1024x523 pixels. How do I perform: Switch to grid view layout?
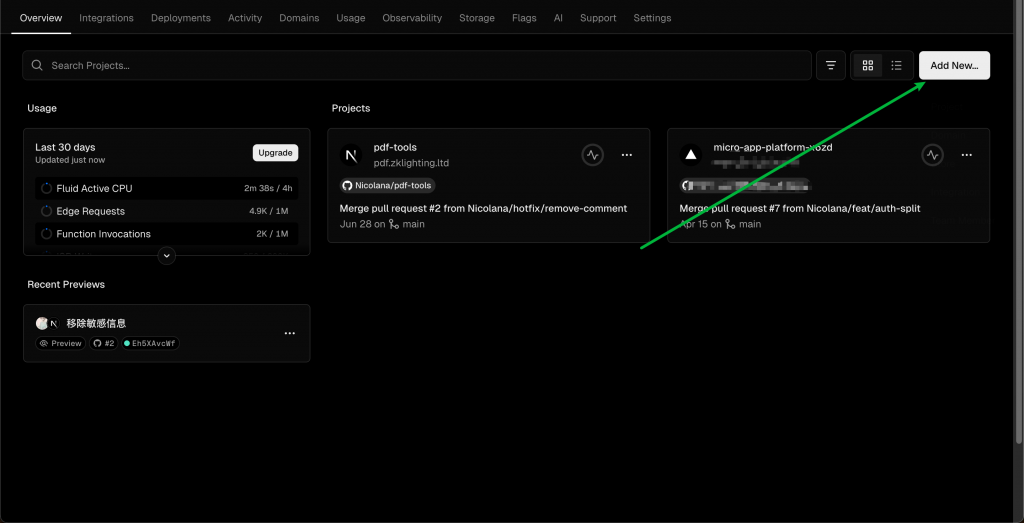click(x=867, y=66)
